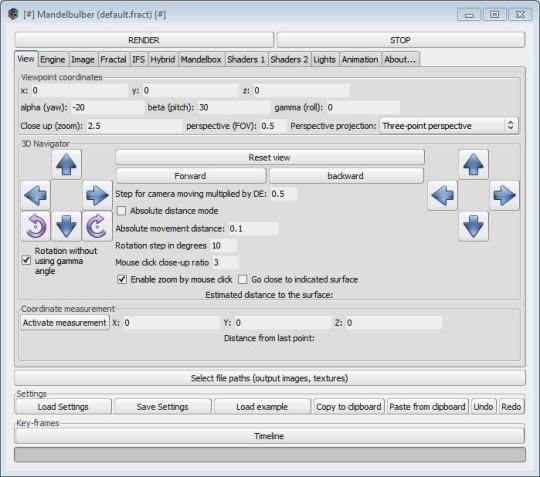The height and width of the screenshot is (477, 540).
Task: Open the Animation tab
Action: coord(360,60)
